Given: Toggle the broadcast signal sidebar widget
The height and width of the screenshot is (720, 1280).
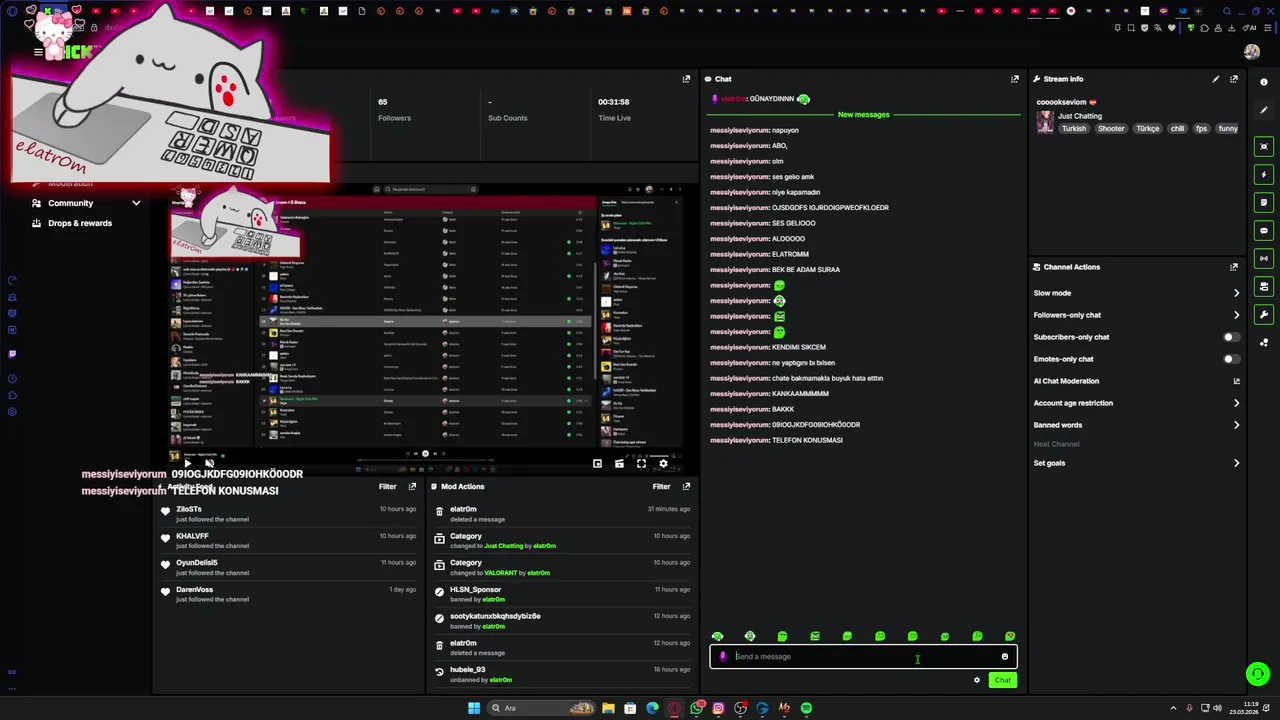Looking at the screenshot, I should [1264, 259].
